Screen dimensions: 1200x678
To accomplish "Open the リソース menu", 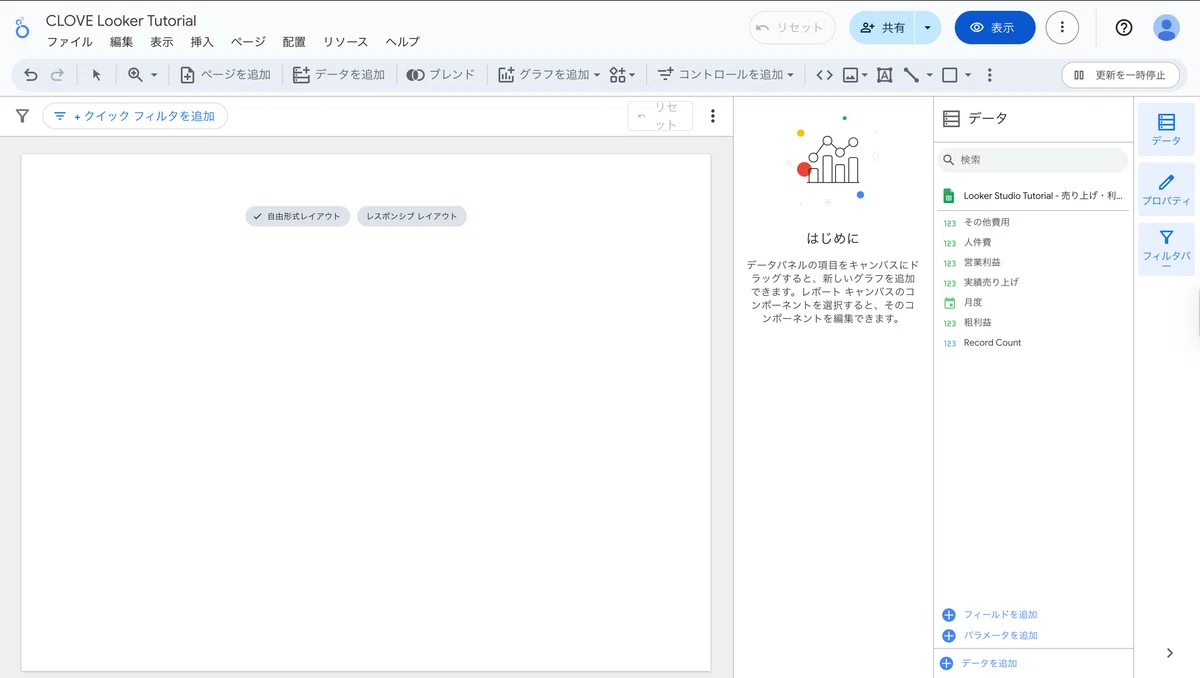I will [x=345, y=42].
